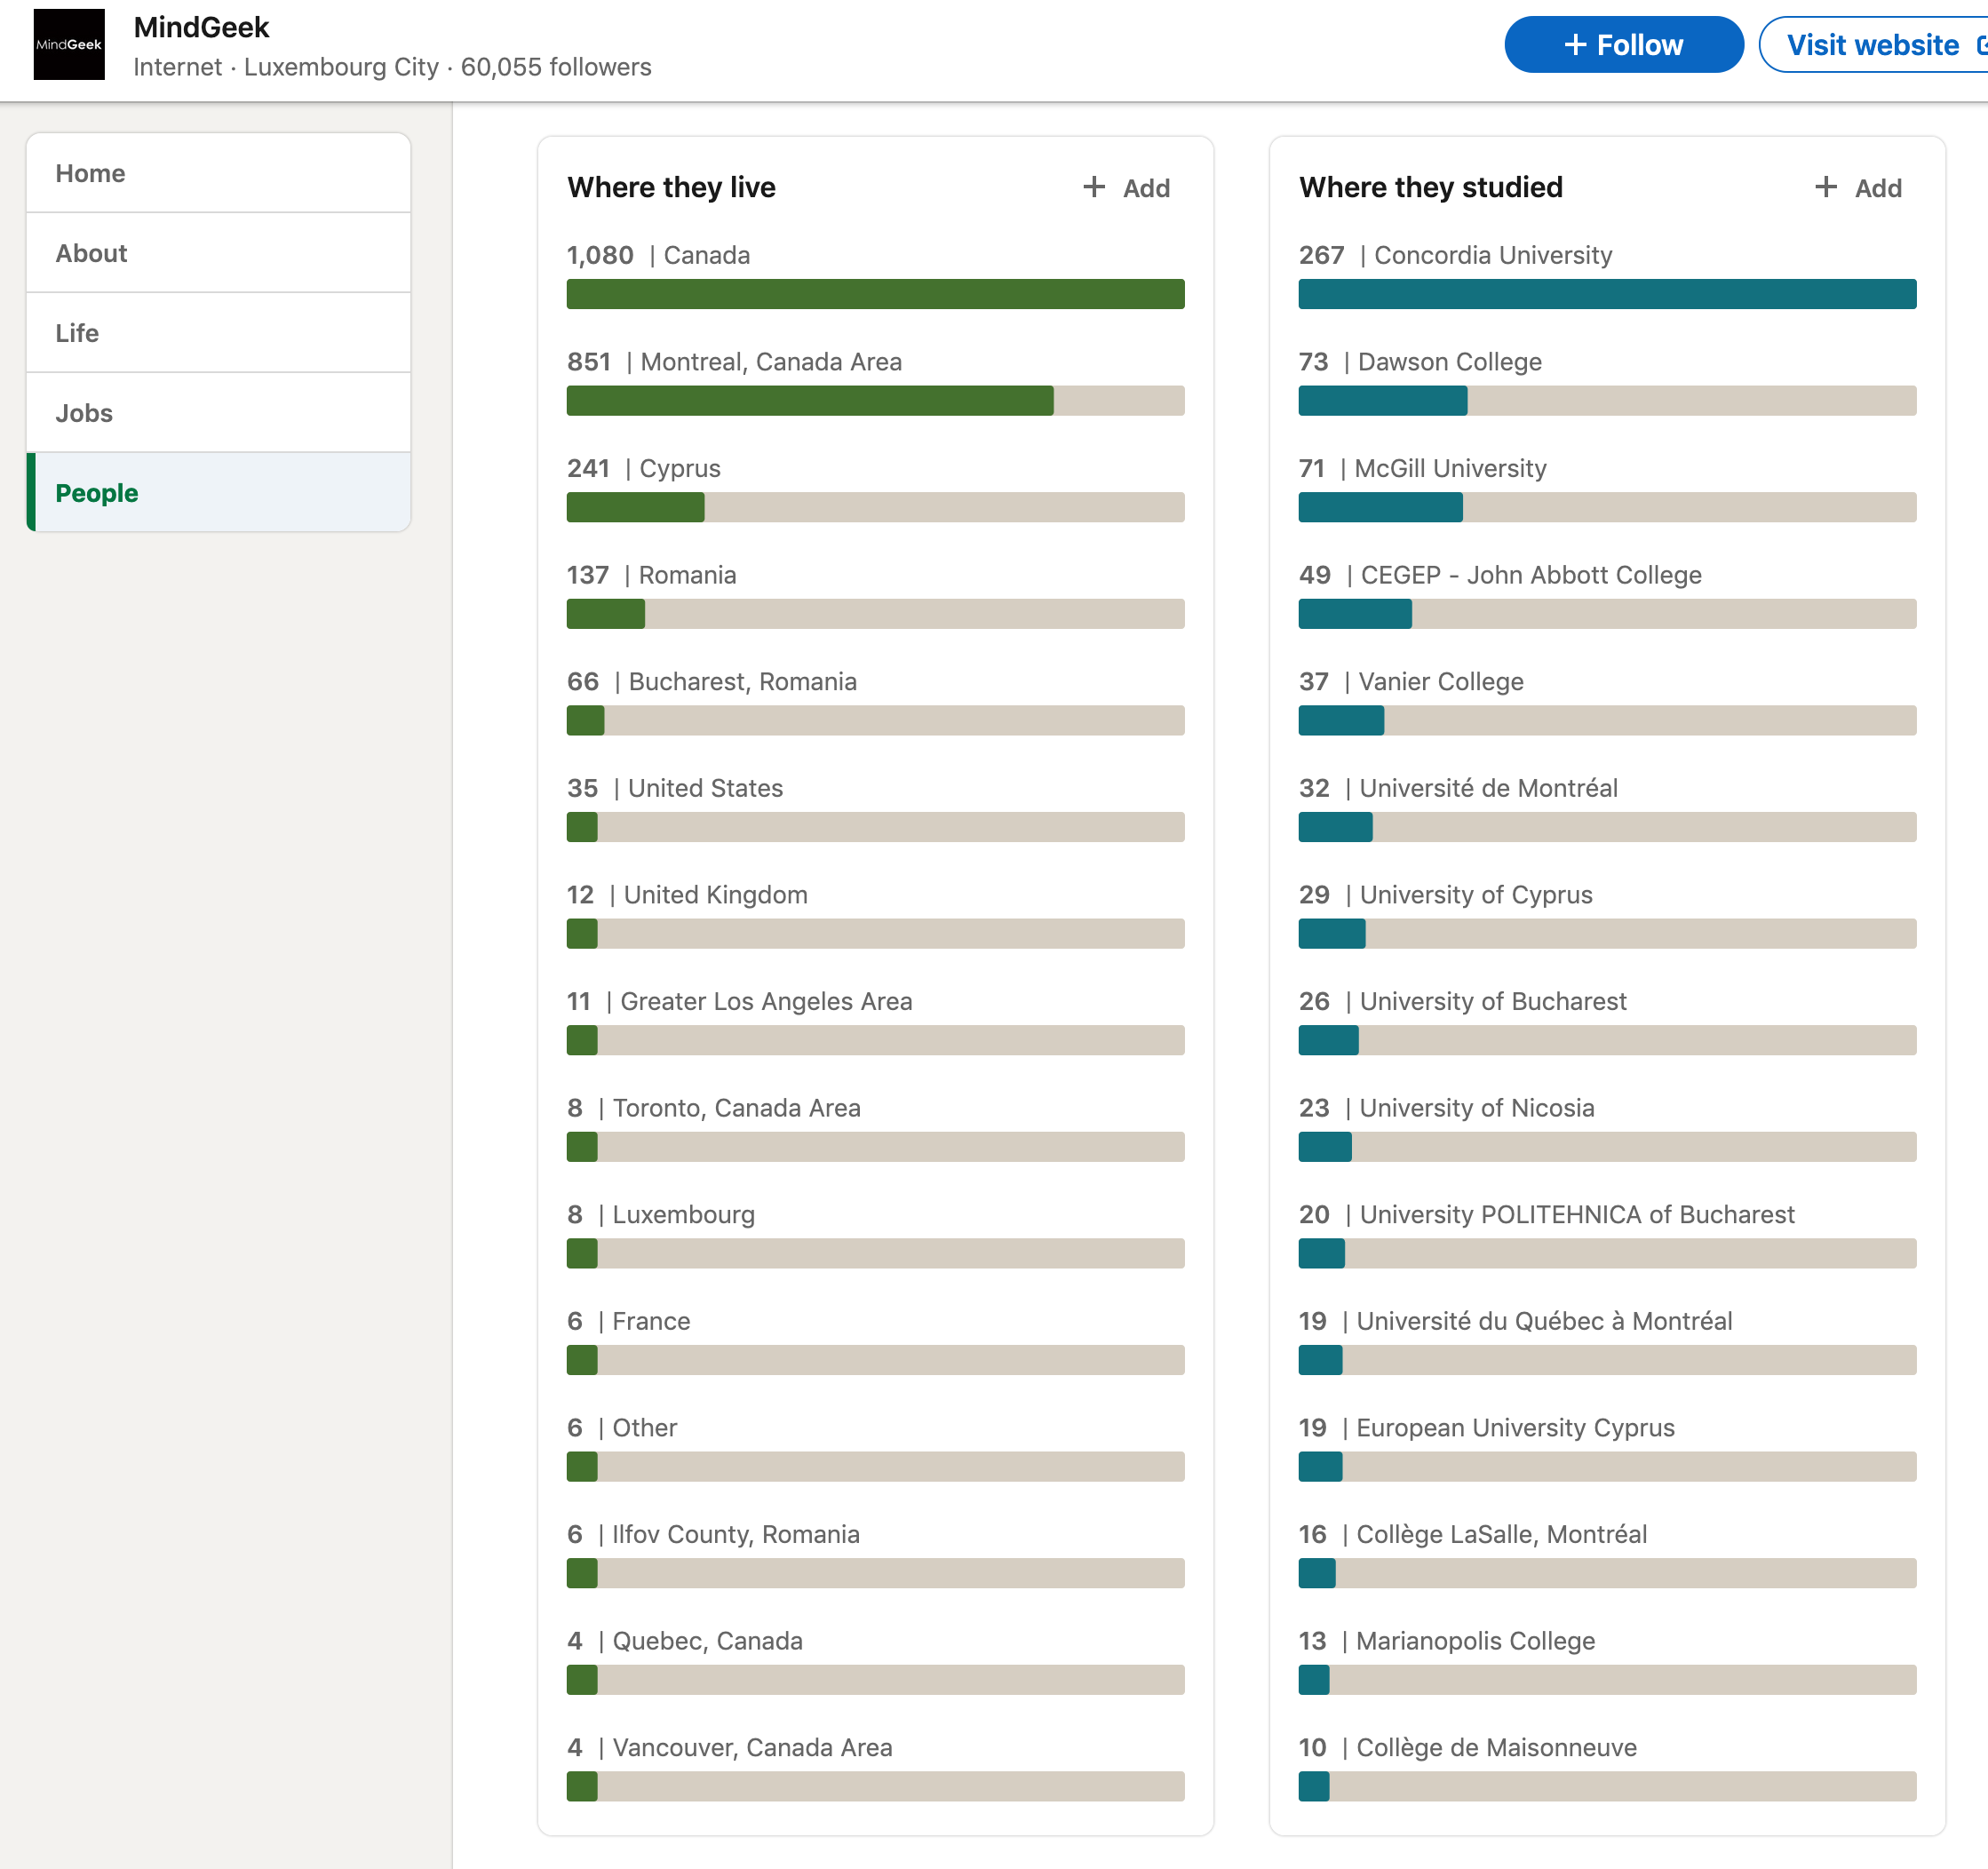Select Quebec, Canada entry

coord(875,1661)
